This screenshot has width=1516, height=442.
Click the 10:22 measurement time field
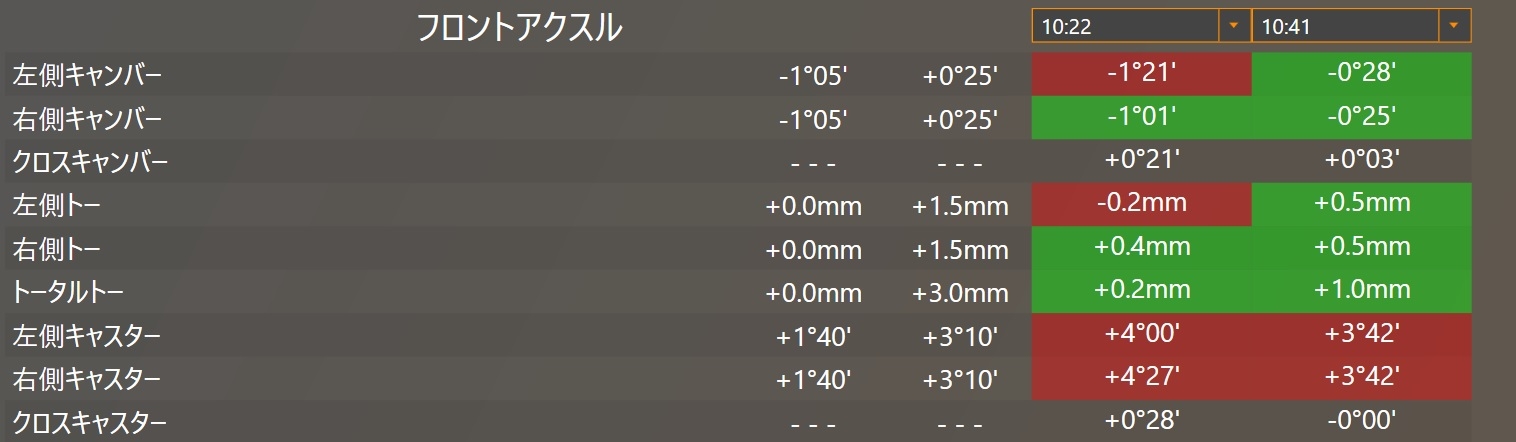pos(1125,26)
